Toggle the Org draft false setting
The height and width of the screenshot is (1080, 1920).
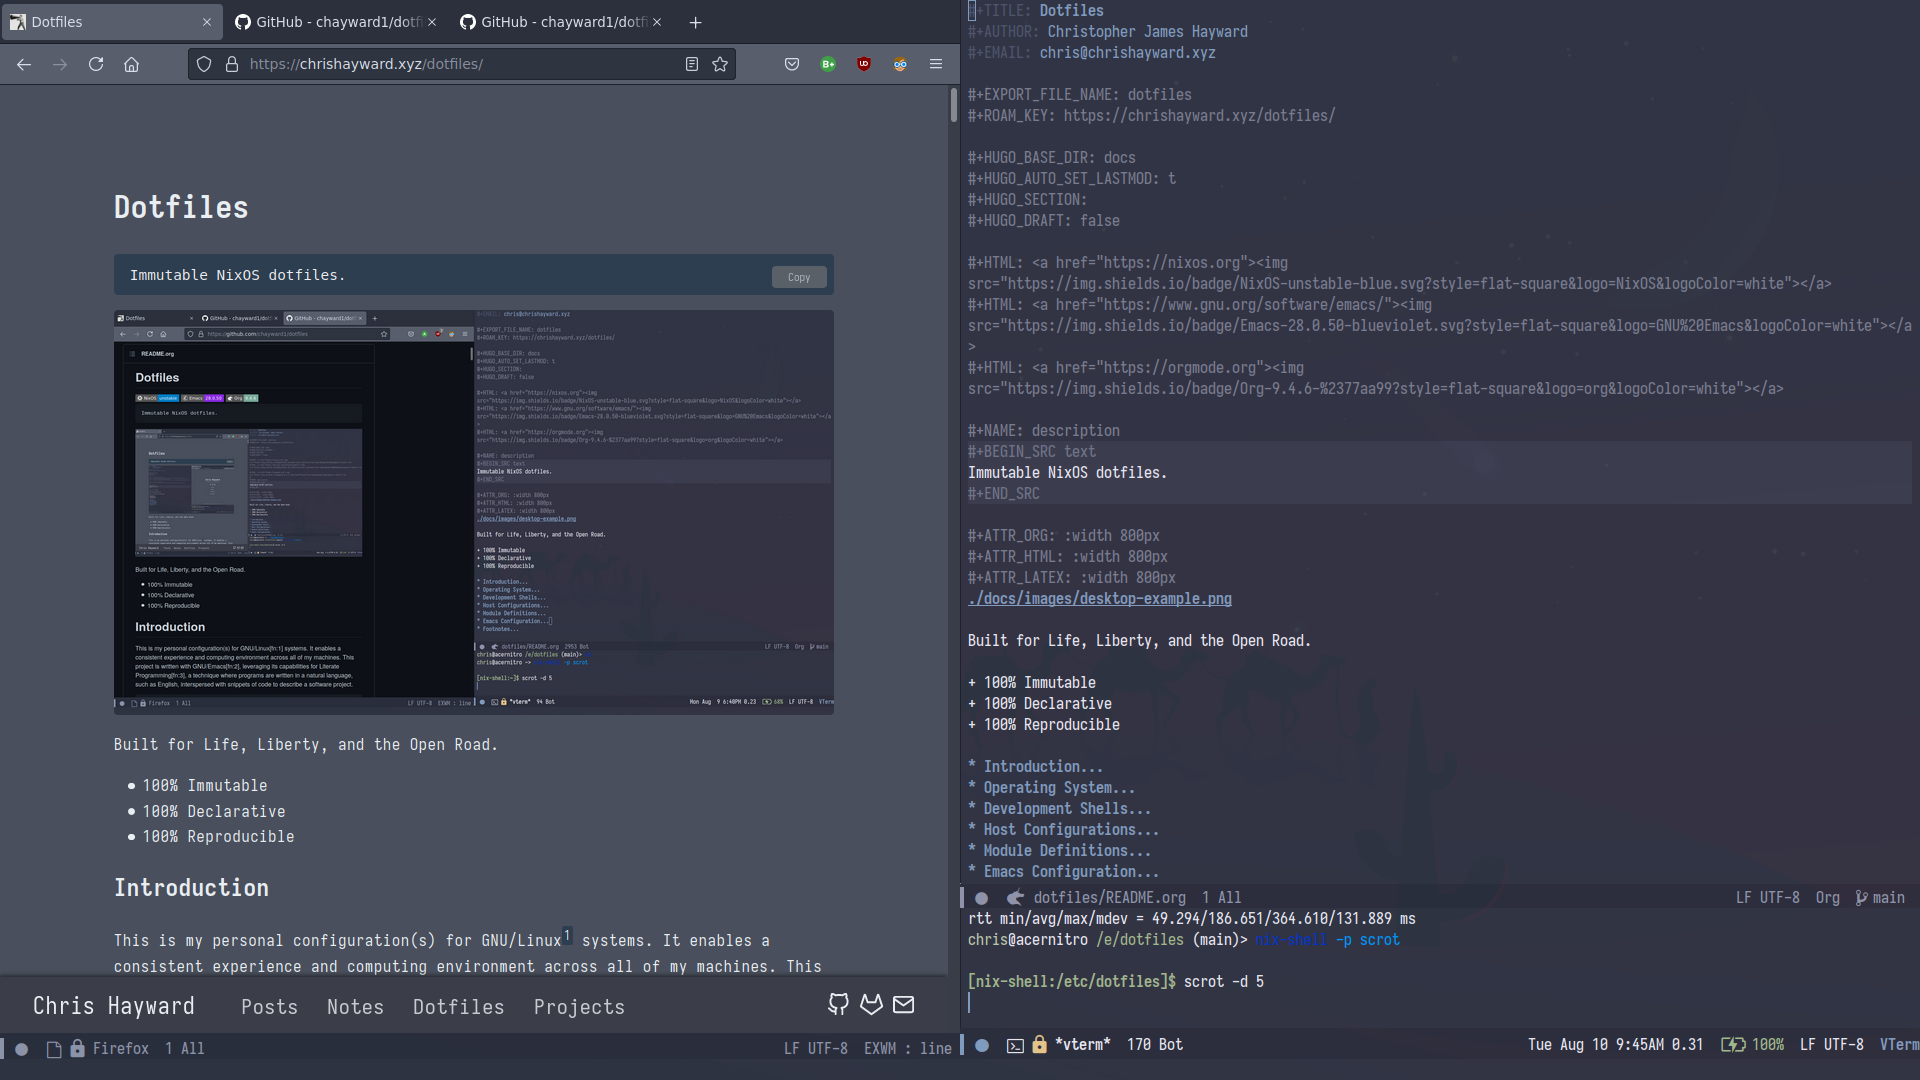(x=1097, y=220)
